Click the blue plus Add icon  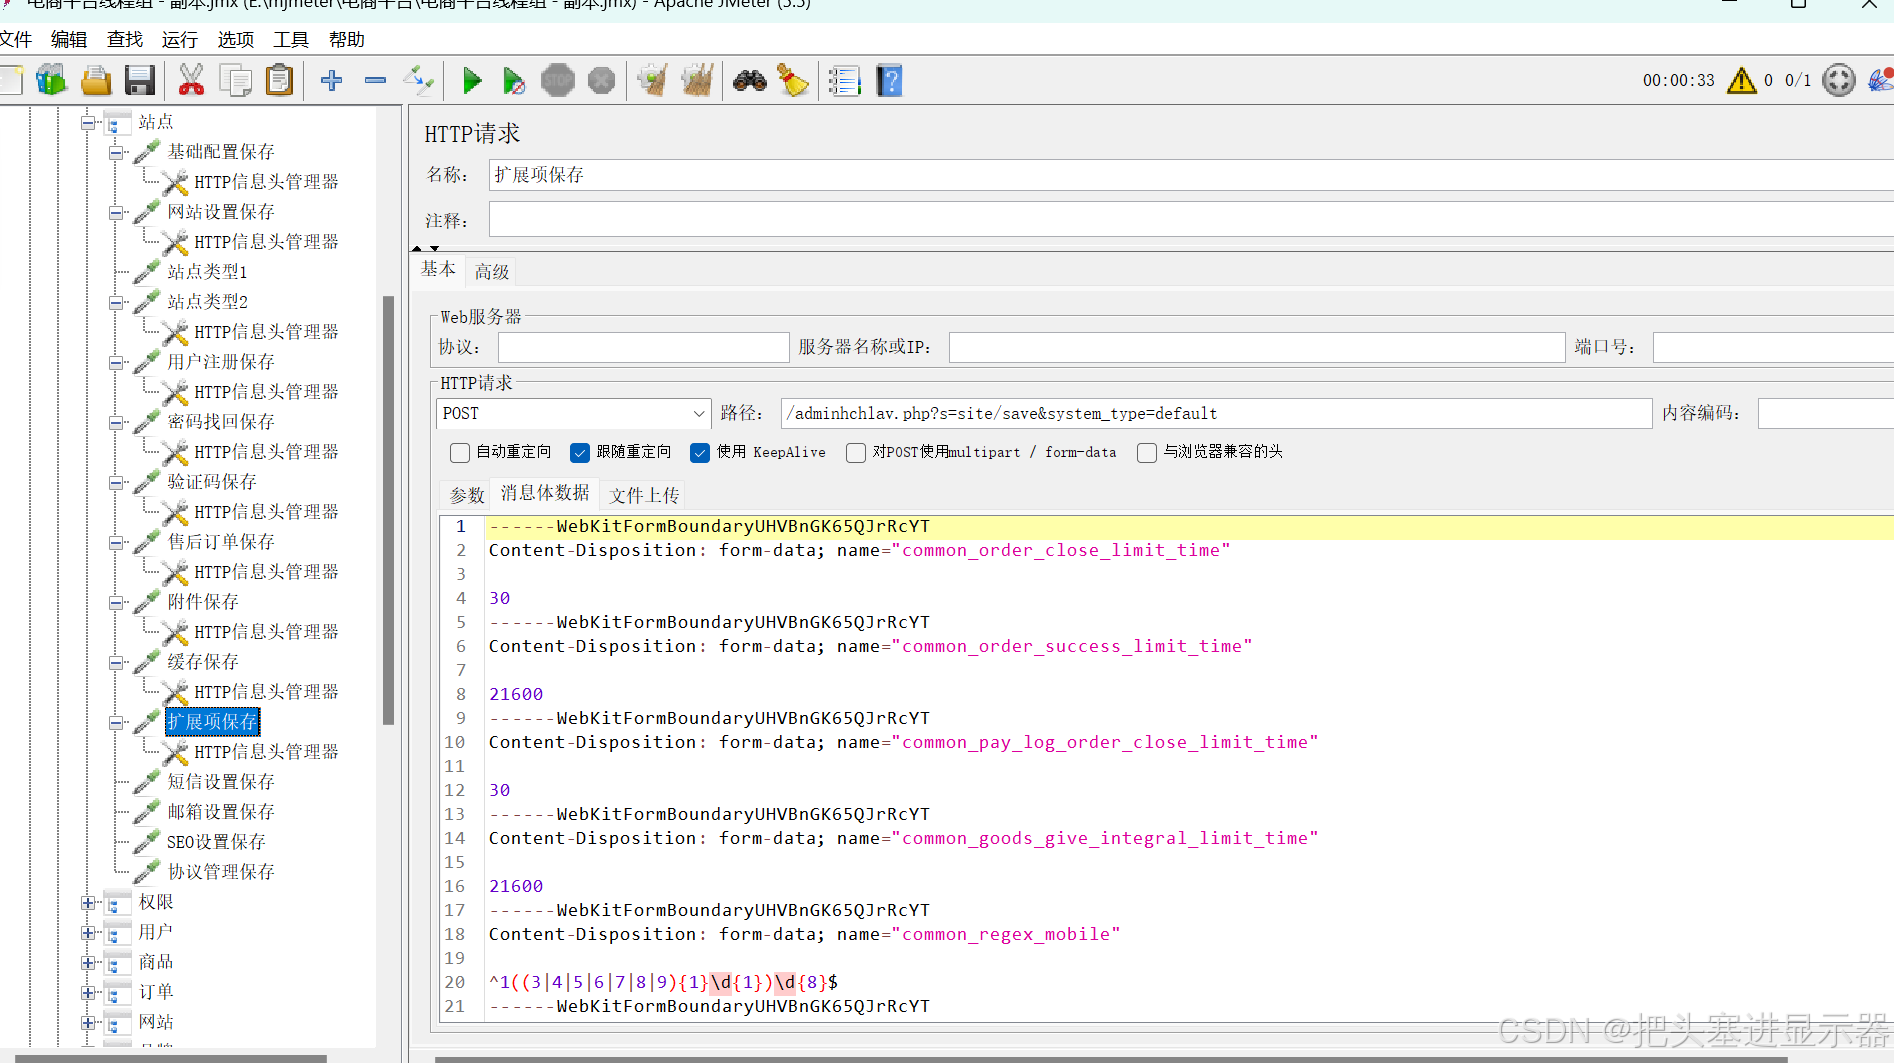coord(331,80)
